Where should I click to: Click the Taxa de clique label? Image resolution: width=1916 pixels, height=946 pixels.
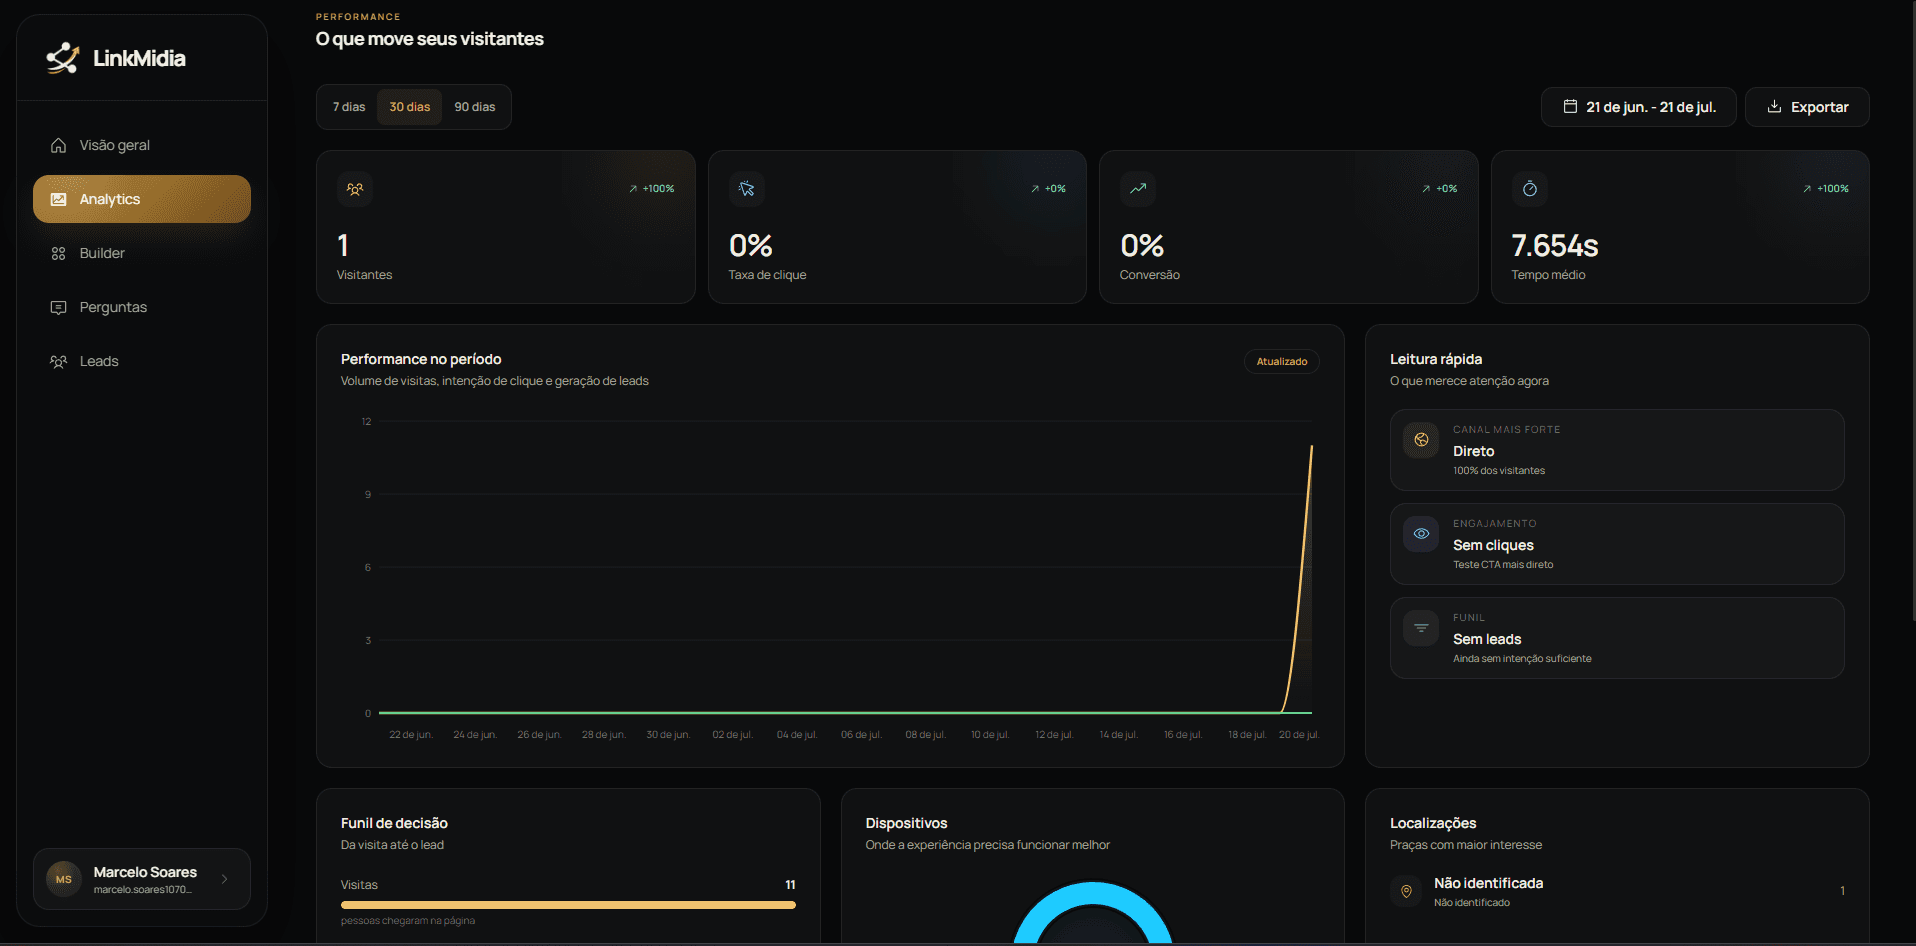point(767,275)
